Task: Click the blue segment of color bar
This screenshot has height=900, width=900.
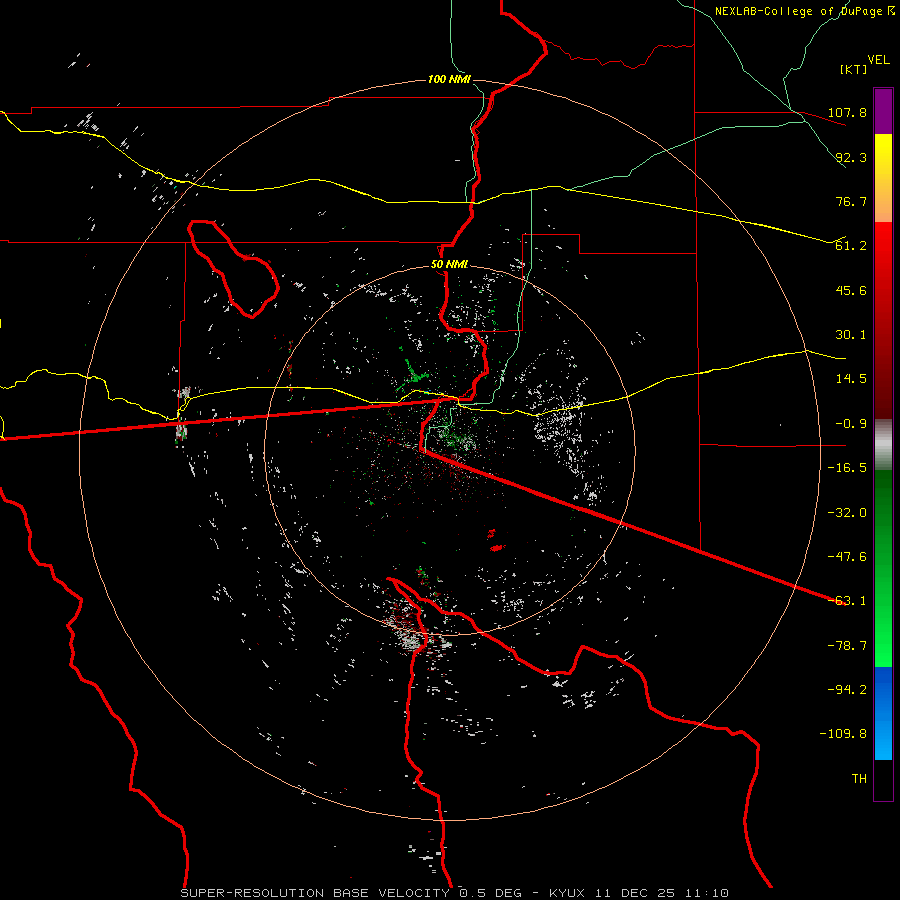Action: (883, 713)
